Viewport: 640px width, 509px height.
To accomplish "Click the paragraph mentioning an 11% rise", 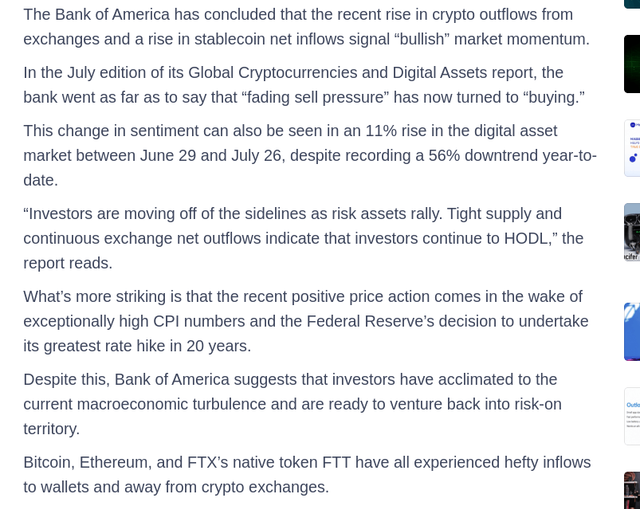I will click(310, 156).
